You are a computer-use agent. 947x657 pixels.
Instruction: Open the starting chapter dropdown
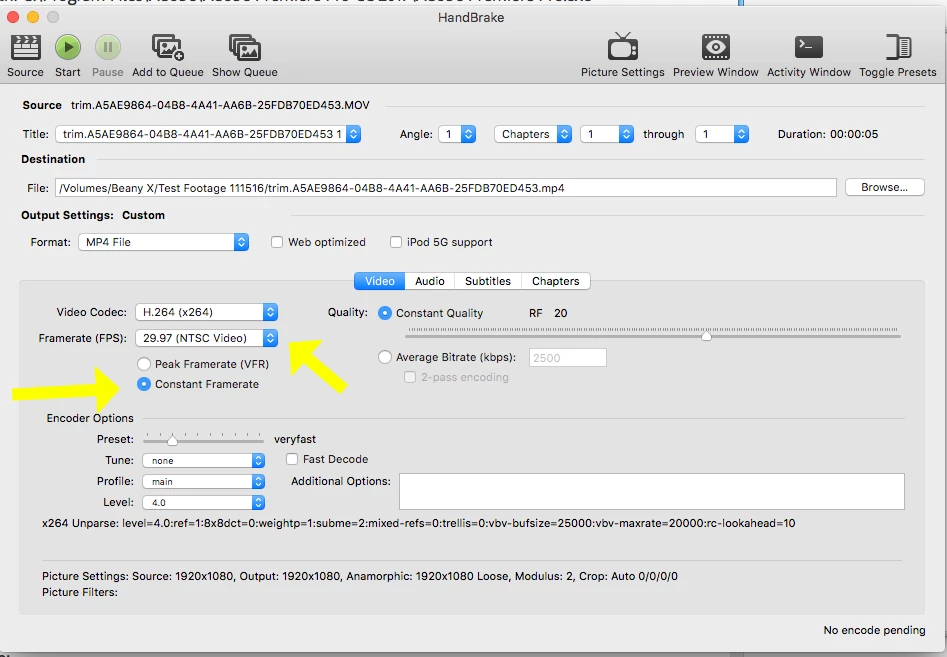[x=607, y=134]
